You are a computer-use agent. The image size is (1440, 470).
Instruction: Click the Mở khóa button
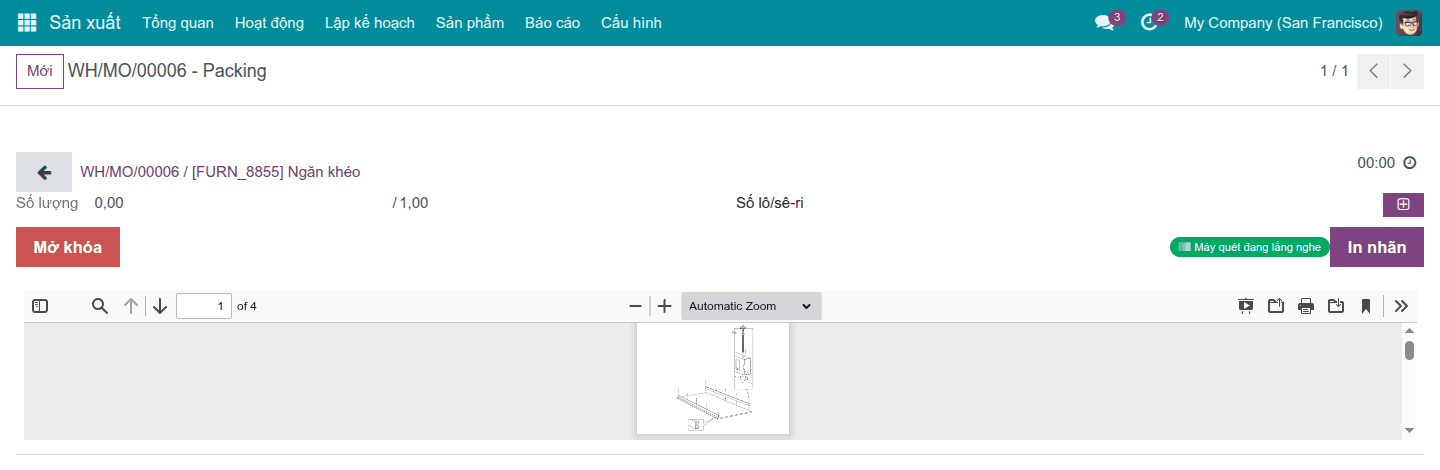click(x=68, y=247)
